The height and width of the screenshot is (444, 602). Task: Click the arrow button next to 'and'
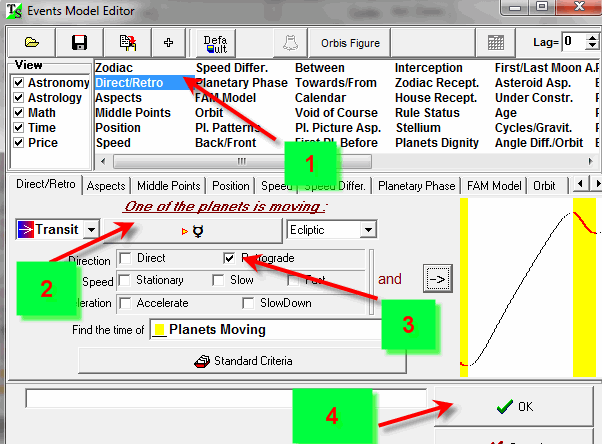click(x=435, y=277)
